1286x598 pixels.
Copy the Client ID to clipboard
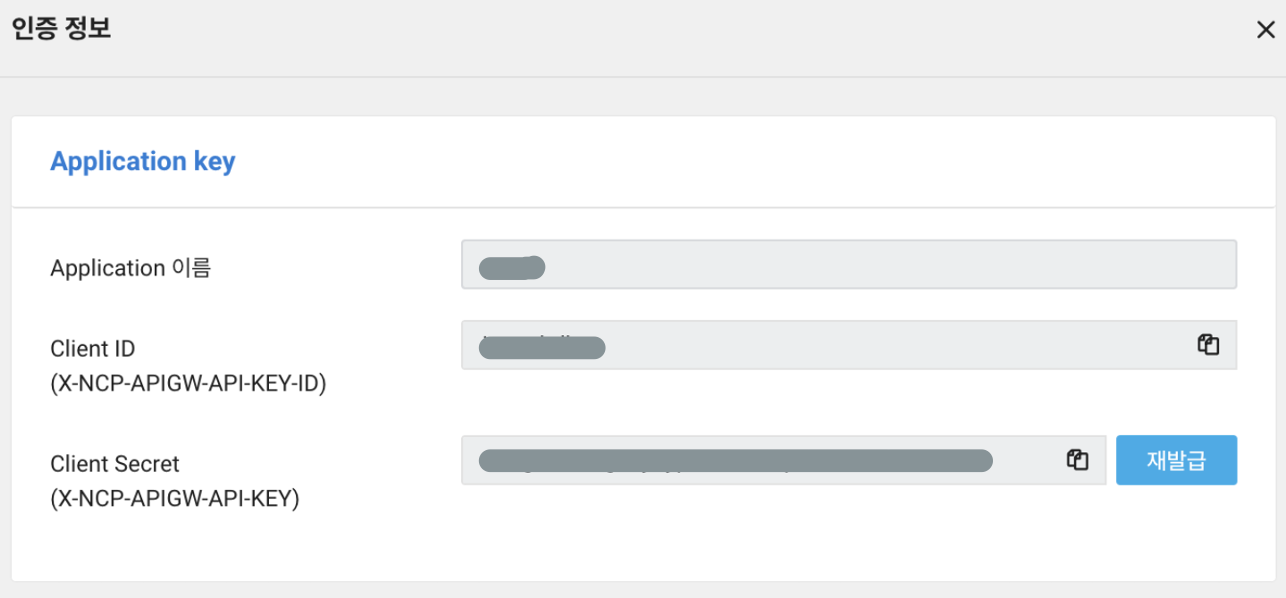coord(1208,345)
